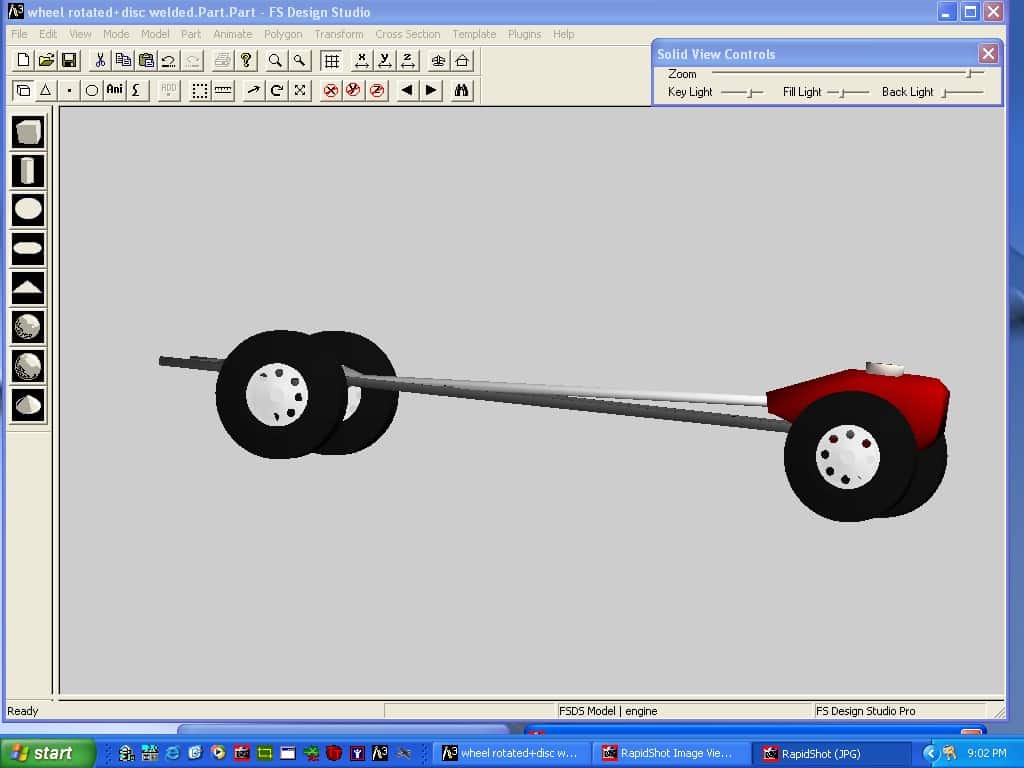Select the Ani animation mode button
This screenshot has width=1024, height=768.
pyautogui.click(x=115, y=90)
